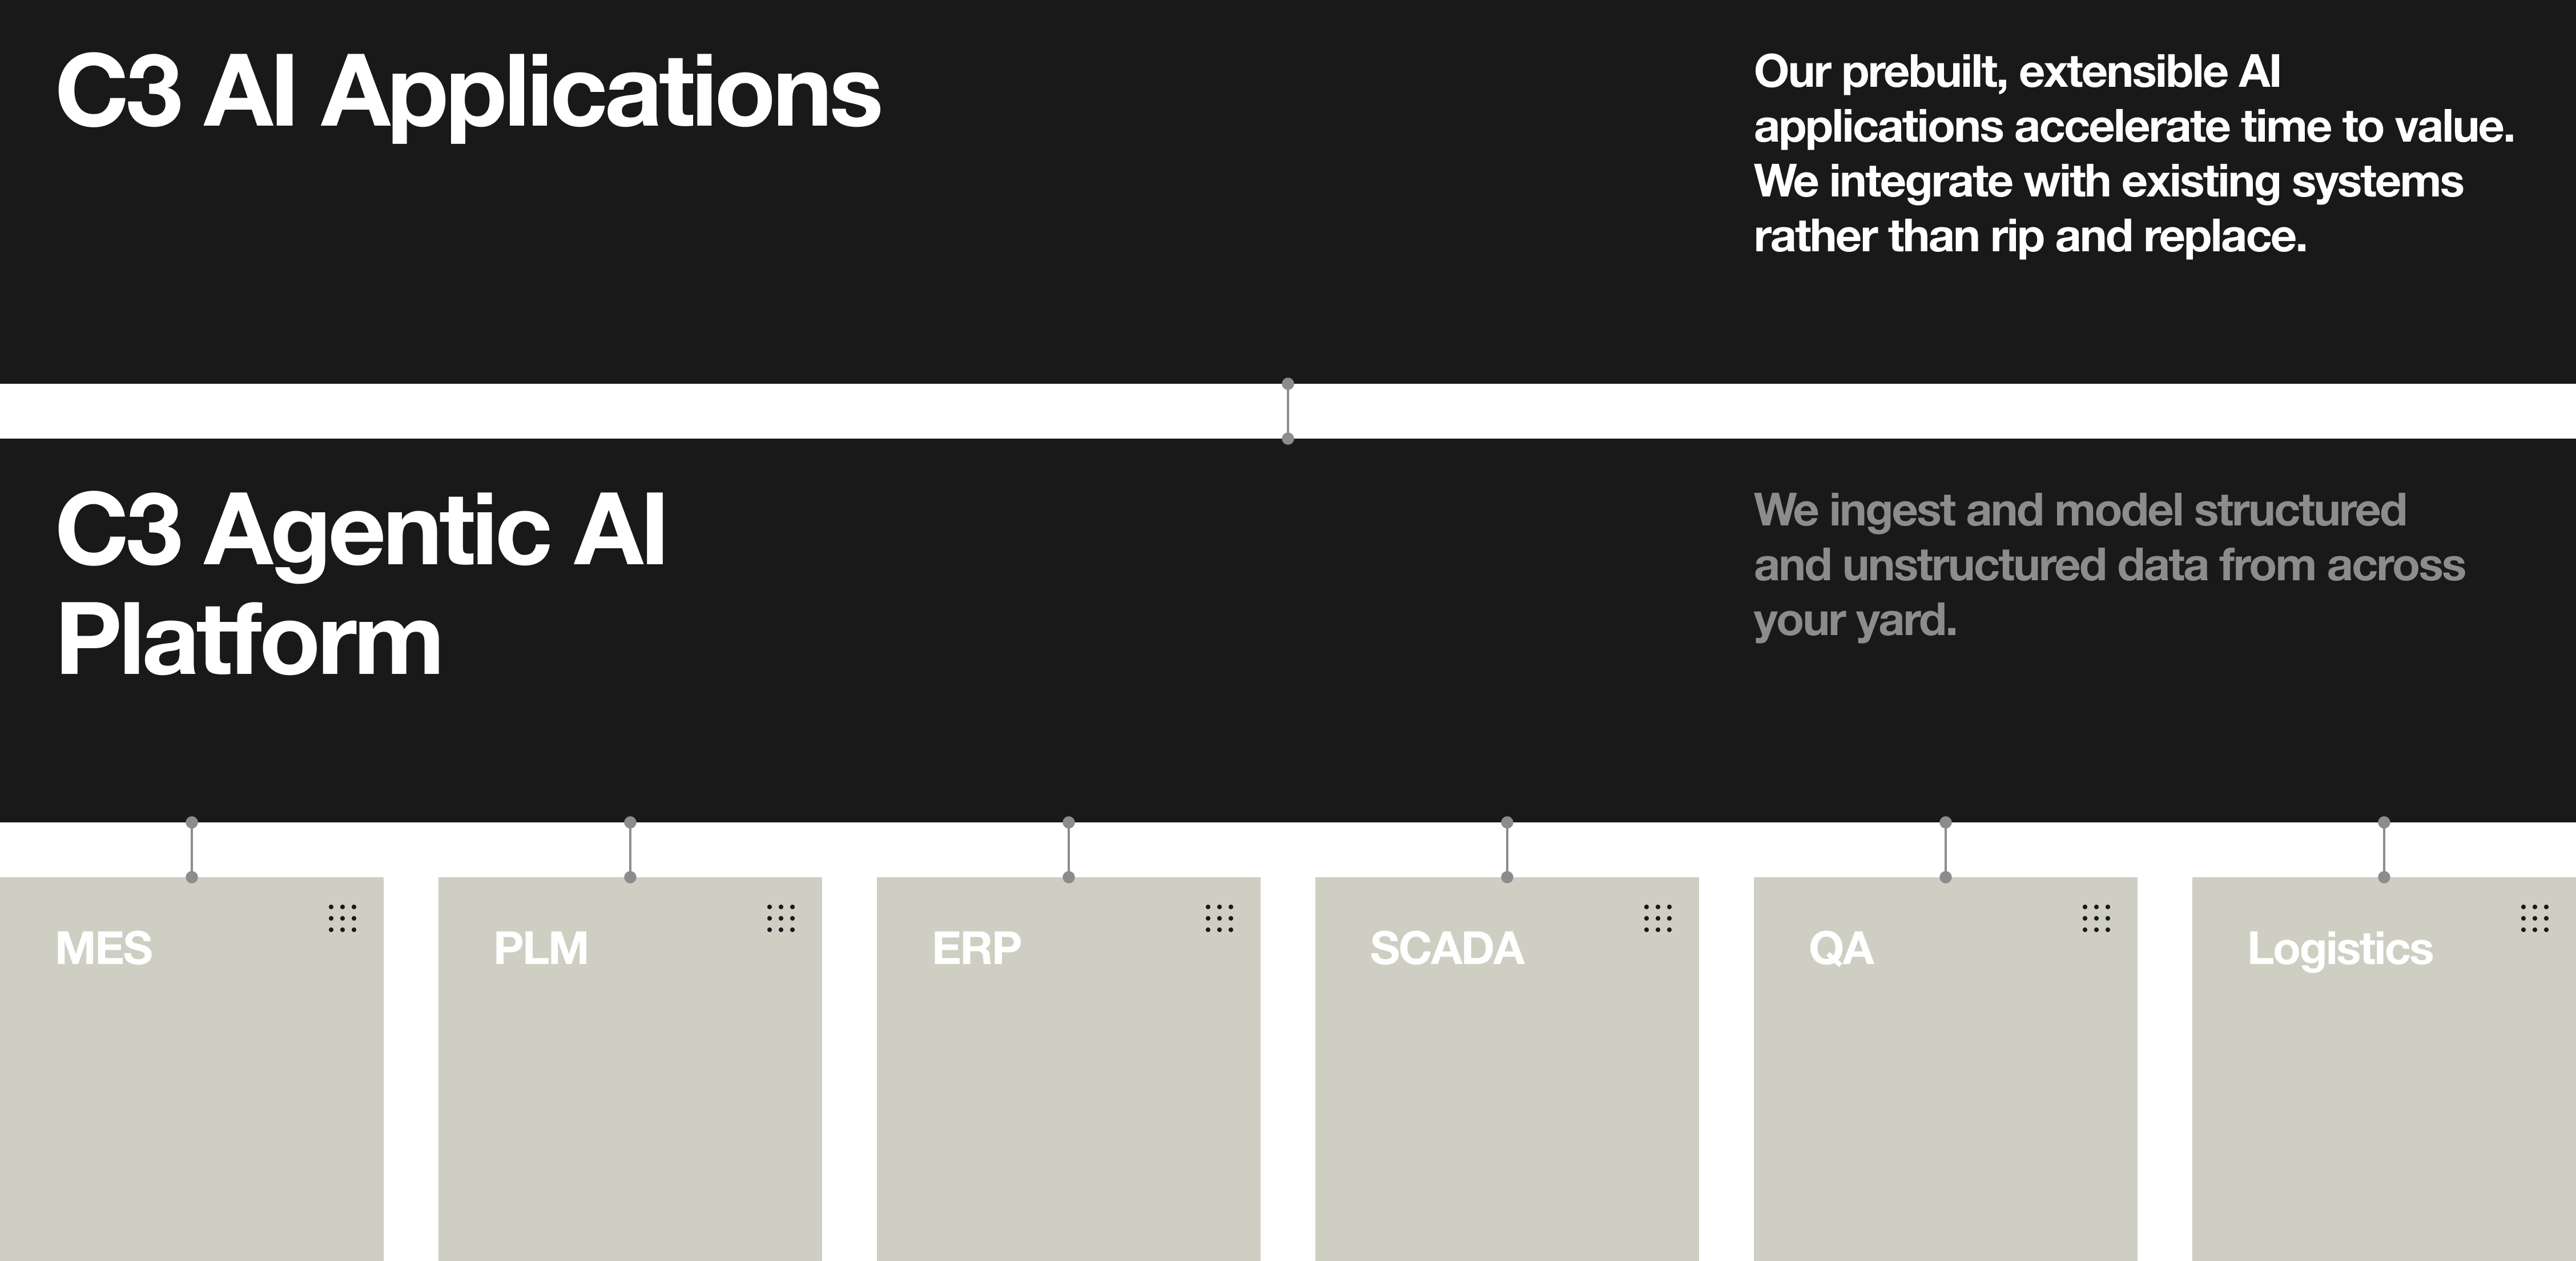
Task: Click the dot grid icon on ERP card
Action: pos(1219,918)
